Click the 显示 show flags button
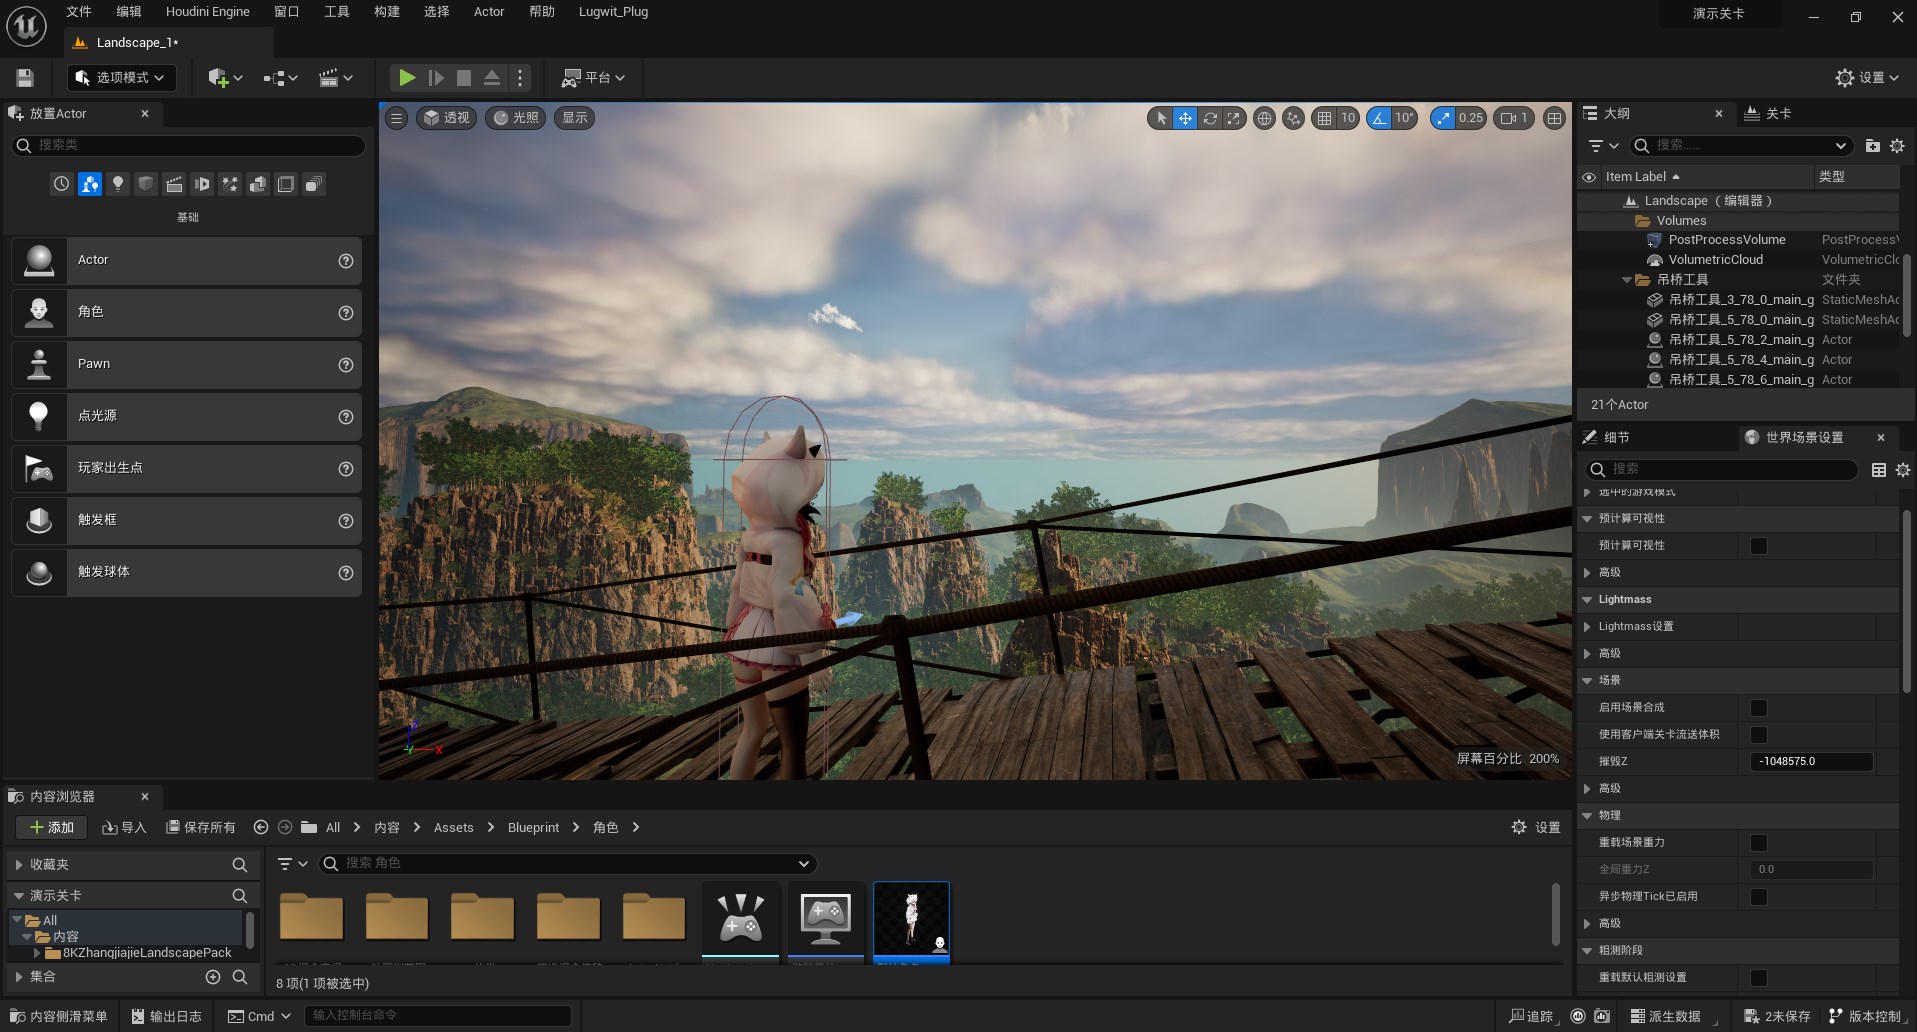Screen dimensions: 1917x1032 click(x=575, y=118)
